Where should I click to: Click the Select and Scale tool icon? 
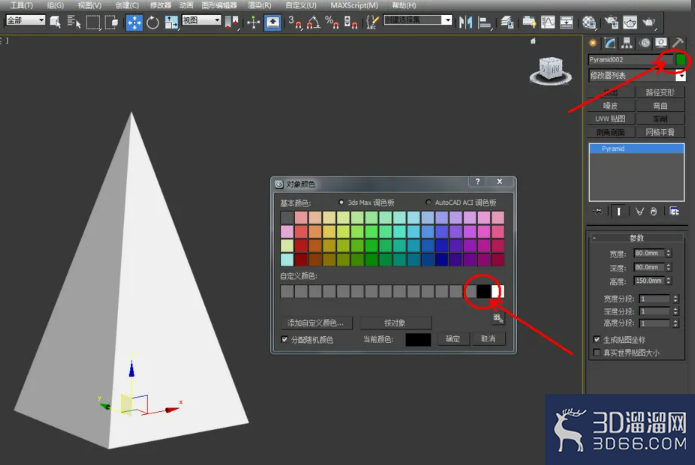[171, 22]
